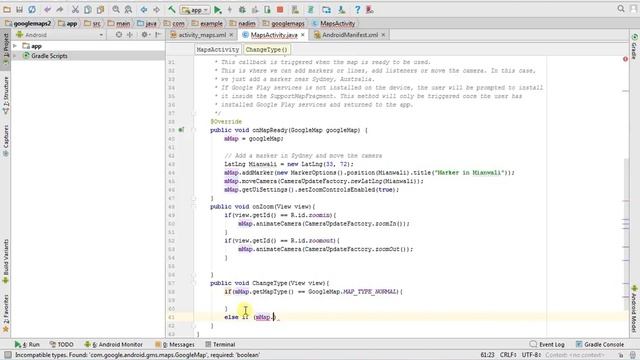This screenshot has height=360, width=640.
Task: Open the Structure side tool window
Action: tap(6, 95)
